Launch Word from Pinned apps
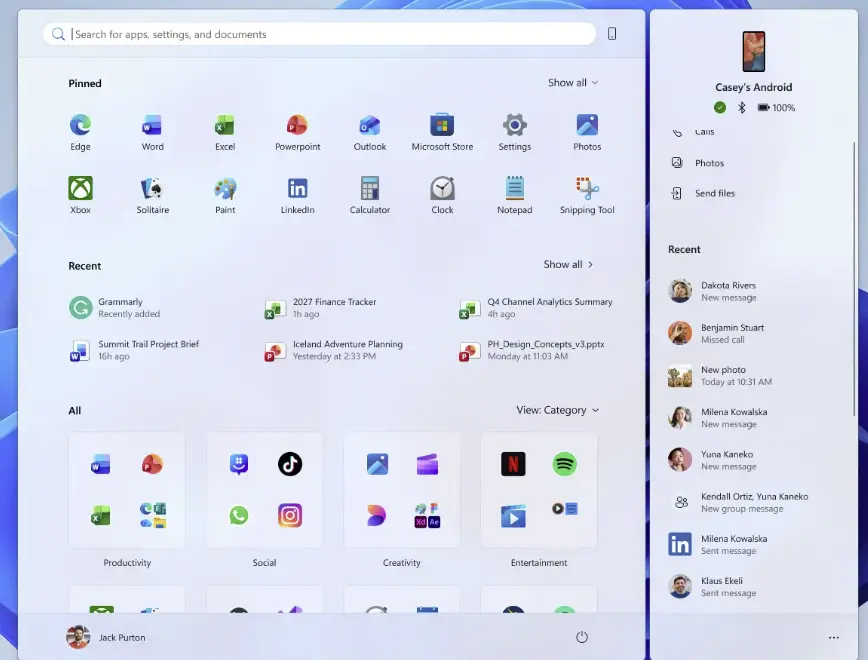Image resolution: width=868 pixels, height=660 pixels. pos(152,132)
